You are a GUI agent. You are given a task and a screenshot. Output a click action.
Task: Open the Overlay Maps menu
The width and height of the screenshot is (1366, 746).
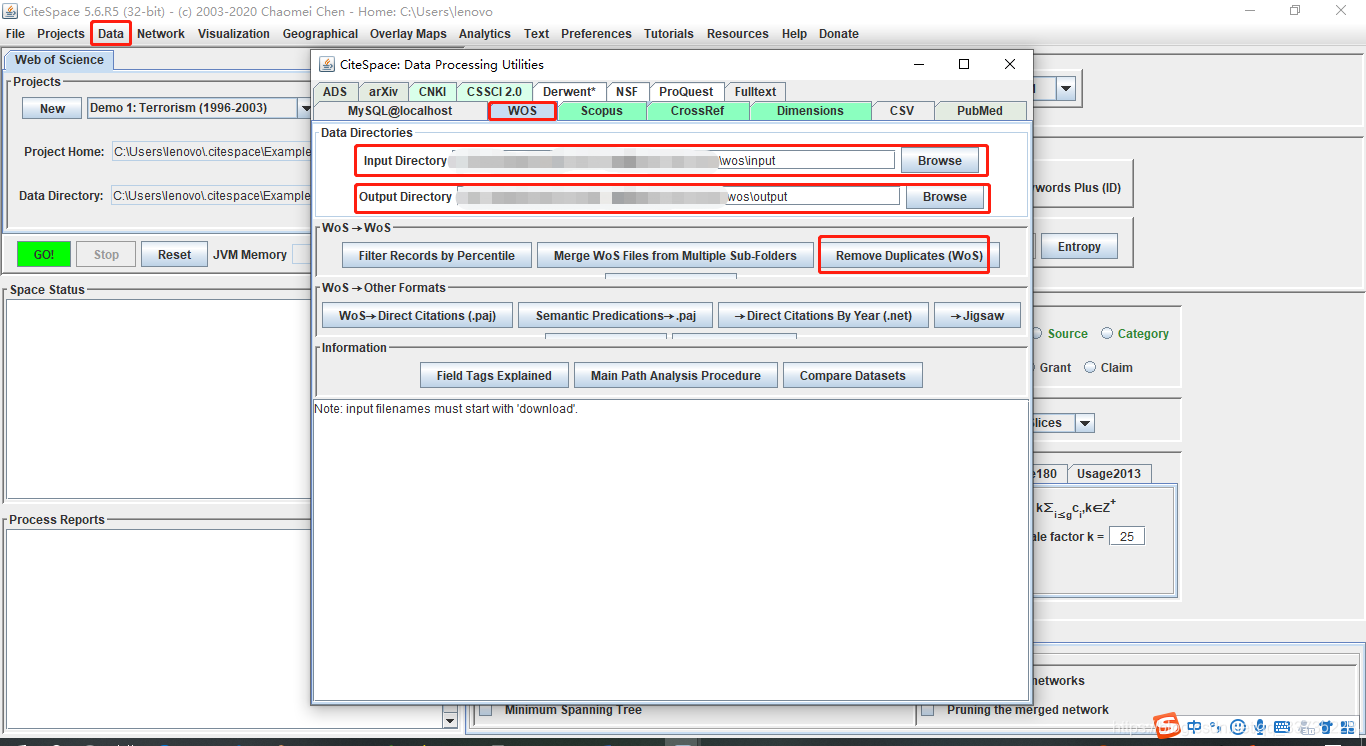[x=408, y=34]
